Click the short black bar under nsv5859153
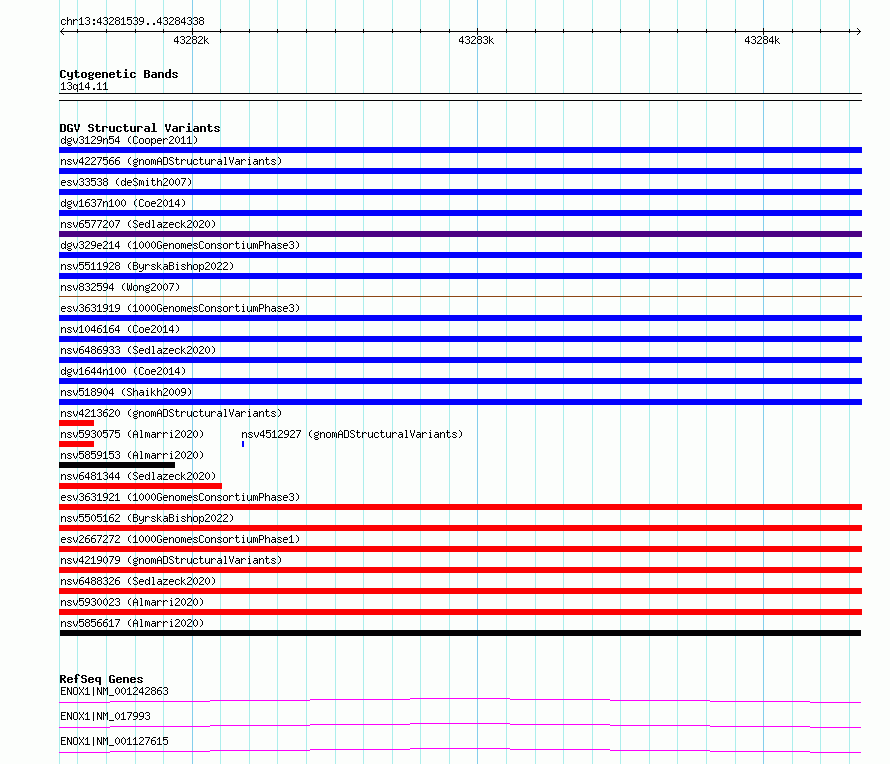890x764 pixels. tap(117, 465)
